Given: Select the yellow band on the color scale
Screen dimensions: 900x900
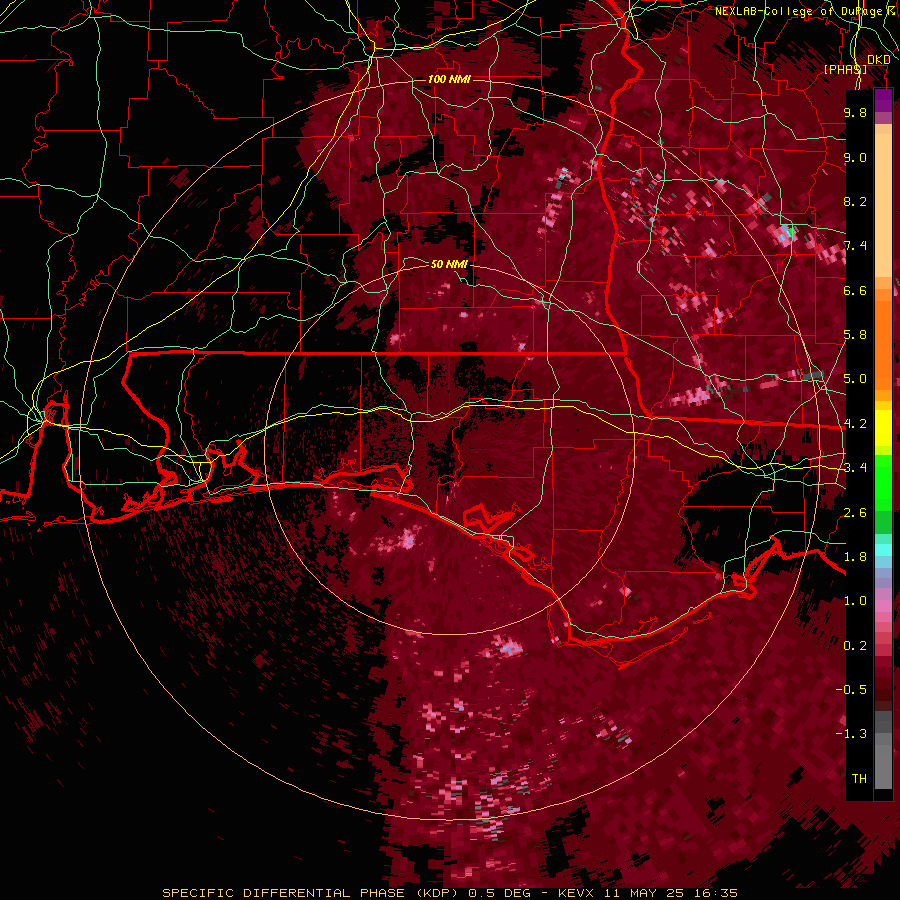Looking at the screenshot, I should 883,428.
